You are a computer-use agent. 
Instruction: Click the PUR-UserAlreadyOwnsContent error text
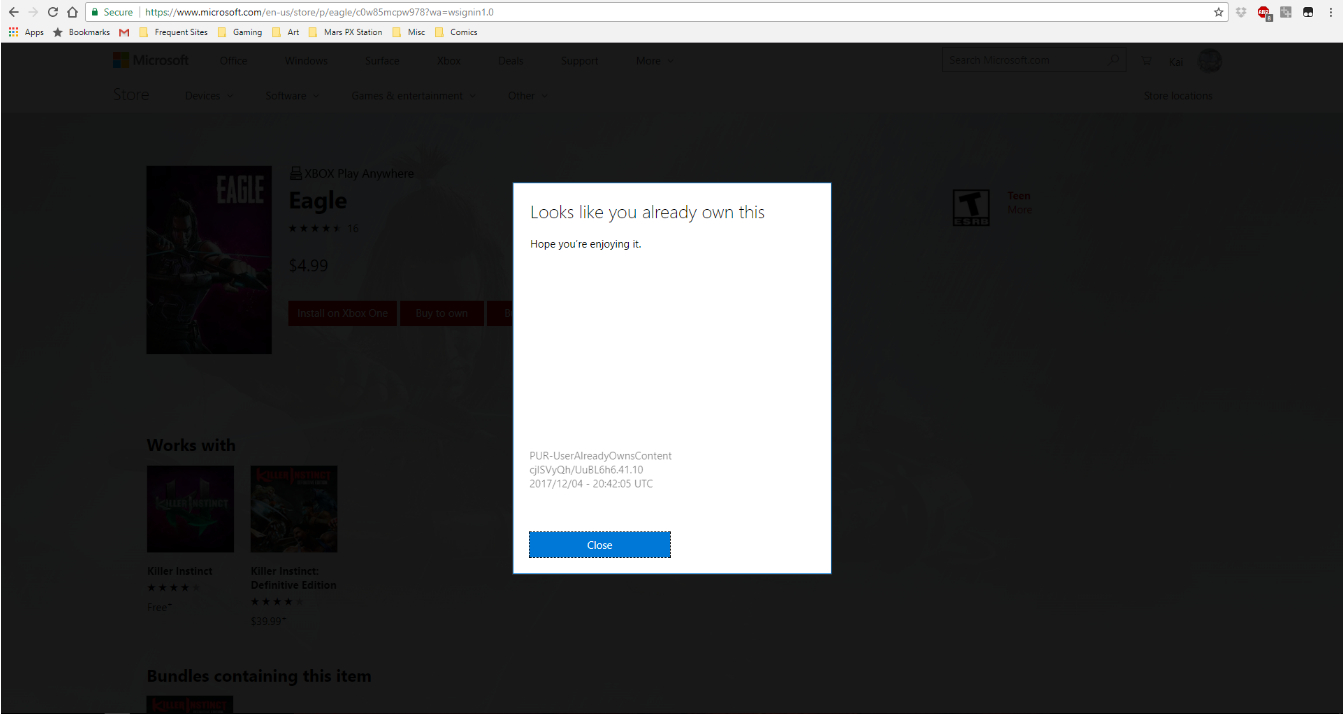coord(601,456)
